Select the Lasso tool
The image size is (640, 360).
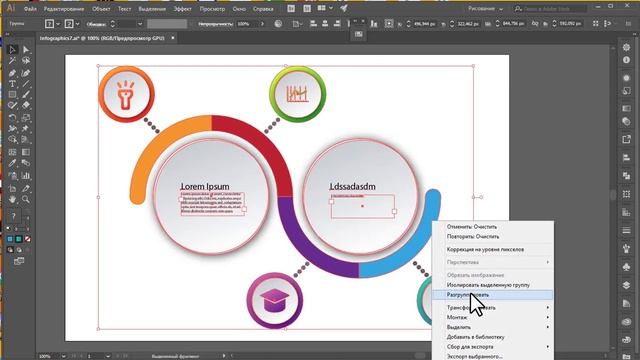(x=26, y=61)
